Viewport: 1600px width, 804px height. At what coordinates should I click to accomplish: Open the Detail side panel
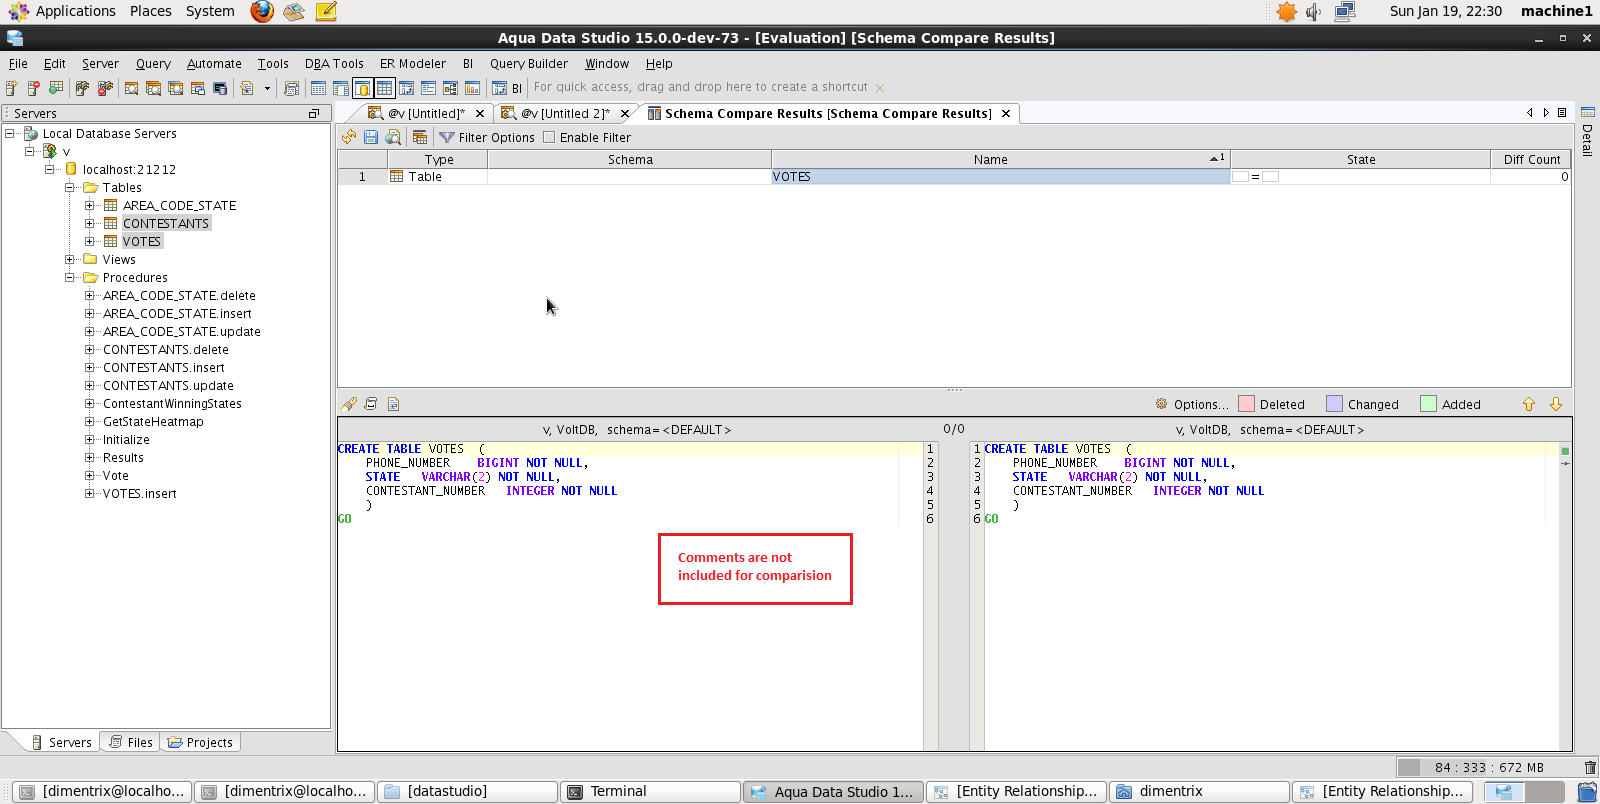pos(1587,132)
